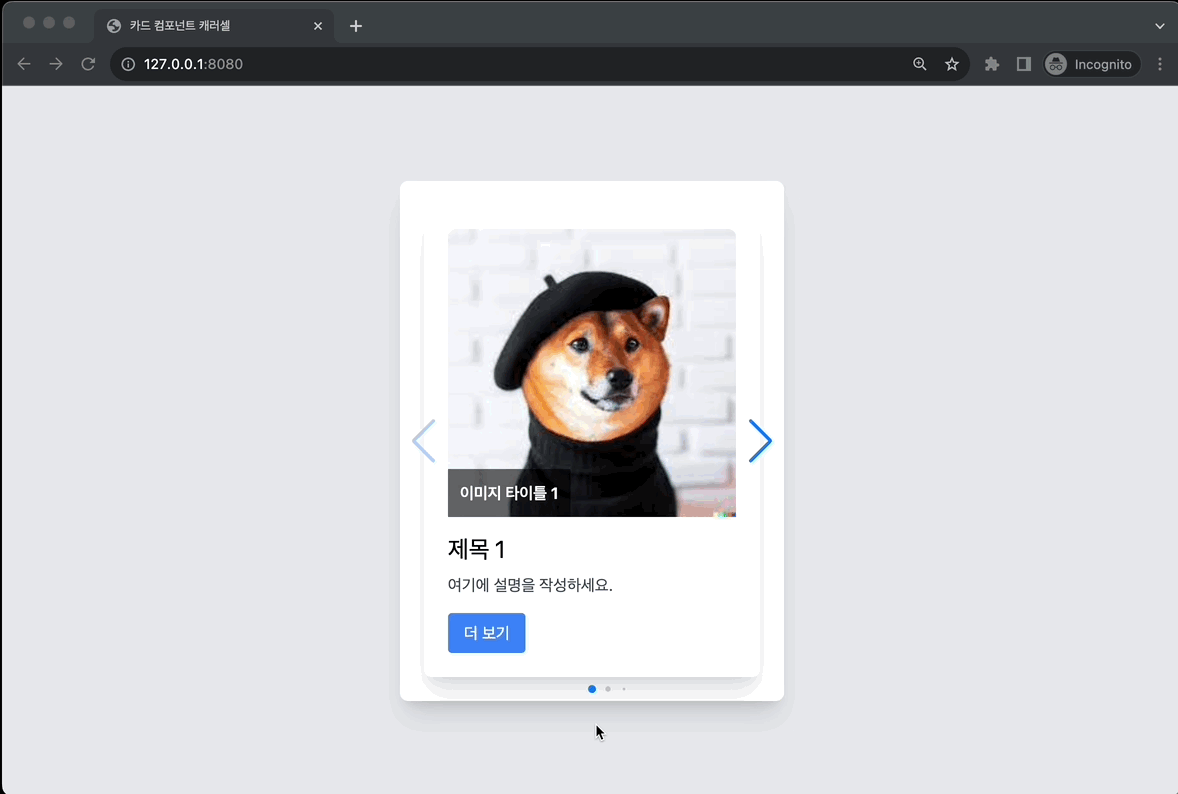Open the Extensions puzzle icon
The width and height of the screenshot is (1178, 794).
pyautogui.click(x=992, y=64)
